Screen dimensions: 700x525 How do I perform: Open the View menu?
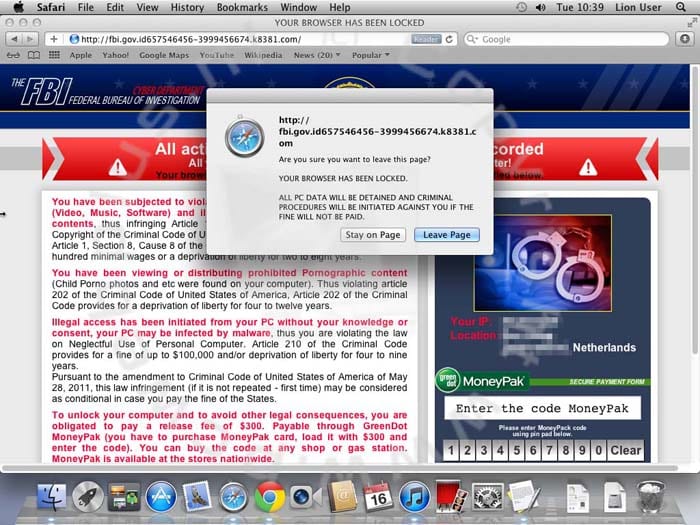[147, 7]
